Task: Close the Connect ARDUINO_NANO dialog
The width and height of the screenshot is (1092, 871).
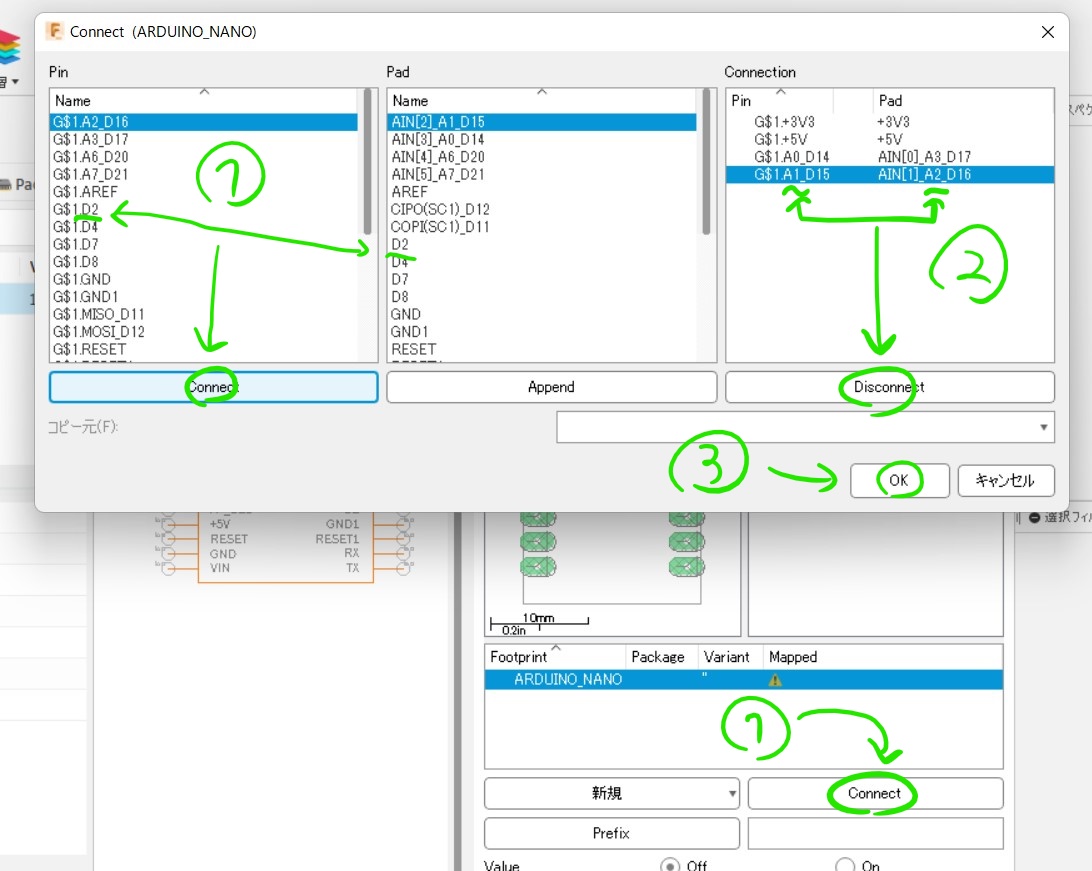Action: (x=1047, y=32)
